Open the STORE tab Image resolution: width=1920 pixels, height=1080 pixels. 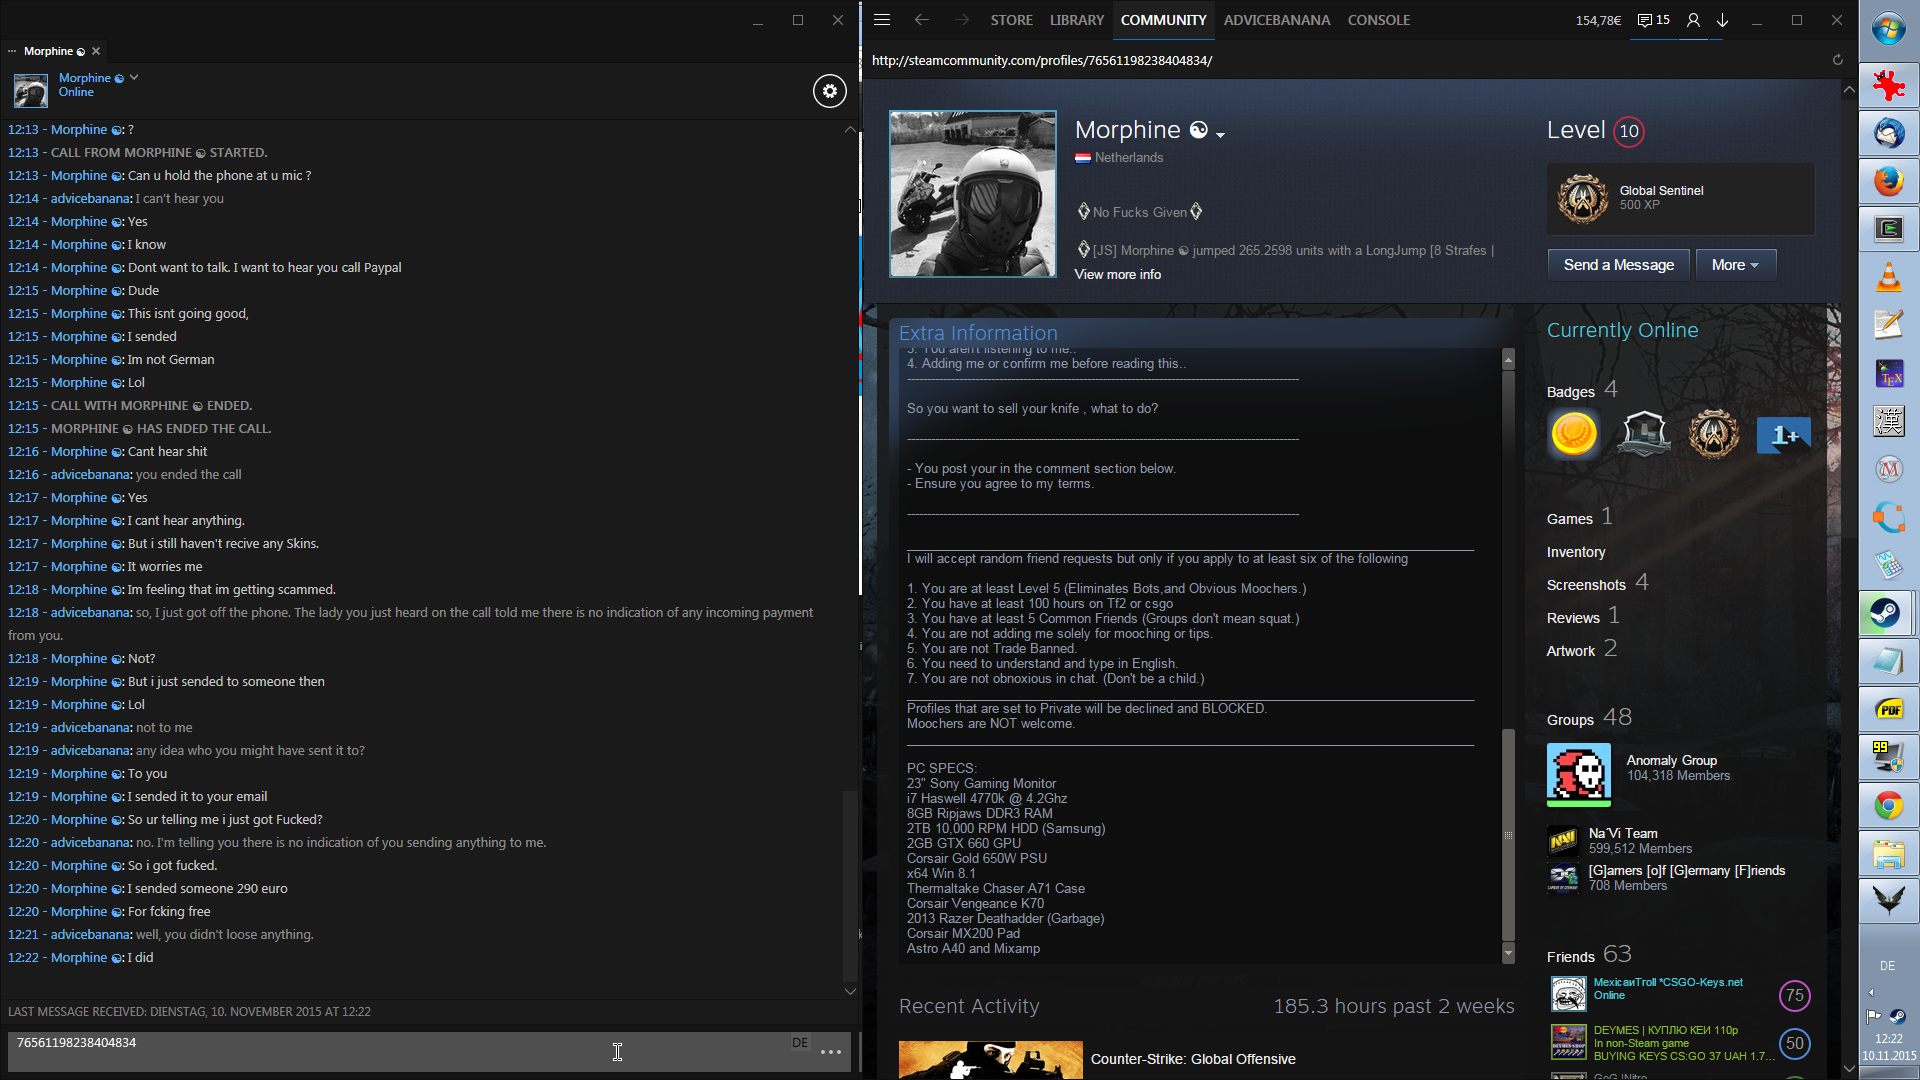1011,20
